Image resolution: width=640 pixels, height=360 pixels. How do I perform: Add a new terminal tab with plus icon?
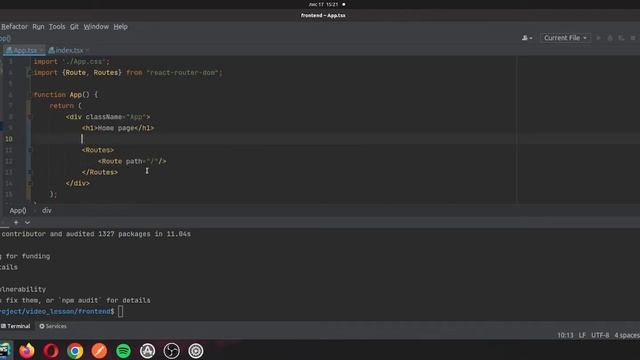point(16,222)
